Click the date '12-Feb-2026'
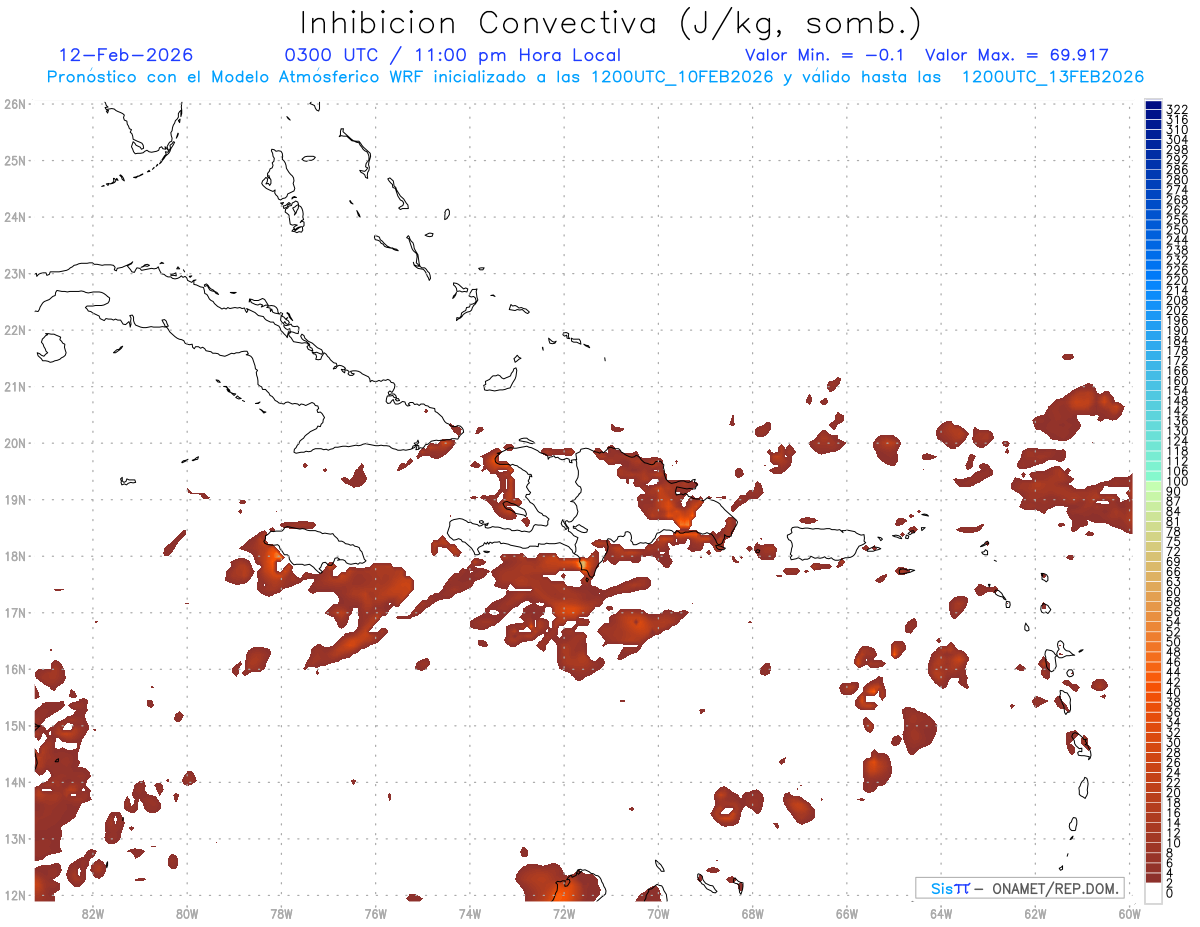The image size is (1200, 927). point(126,55)
